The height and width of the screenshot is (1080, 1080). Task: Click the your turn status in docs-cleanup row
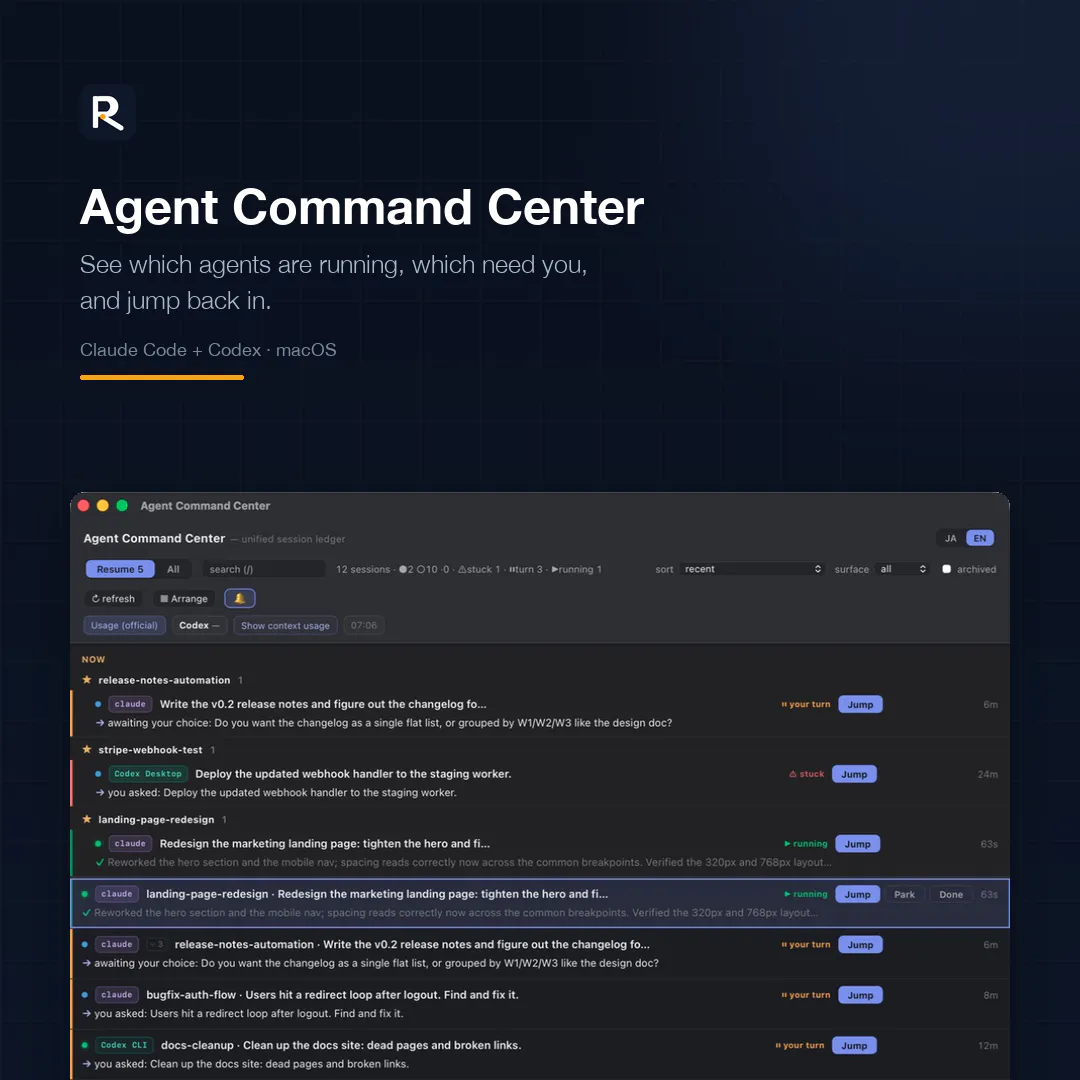(x=800, y=1045)
